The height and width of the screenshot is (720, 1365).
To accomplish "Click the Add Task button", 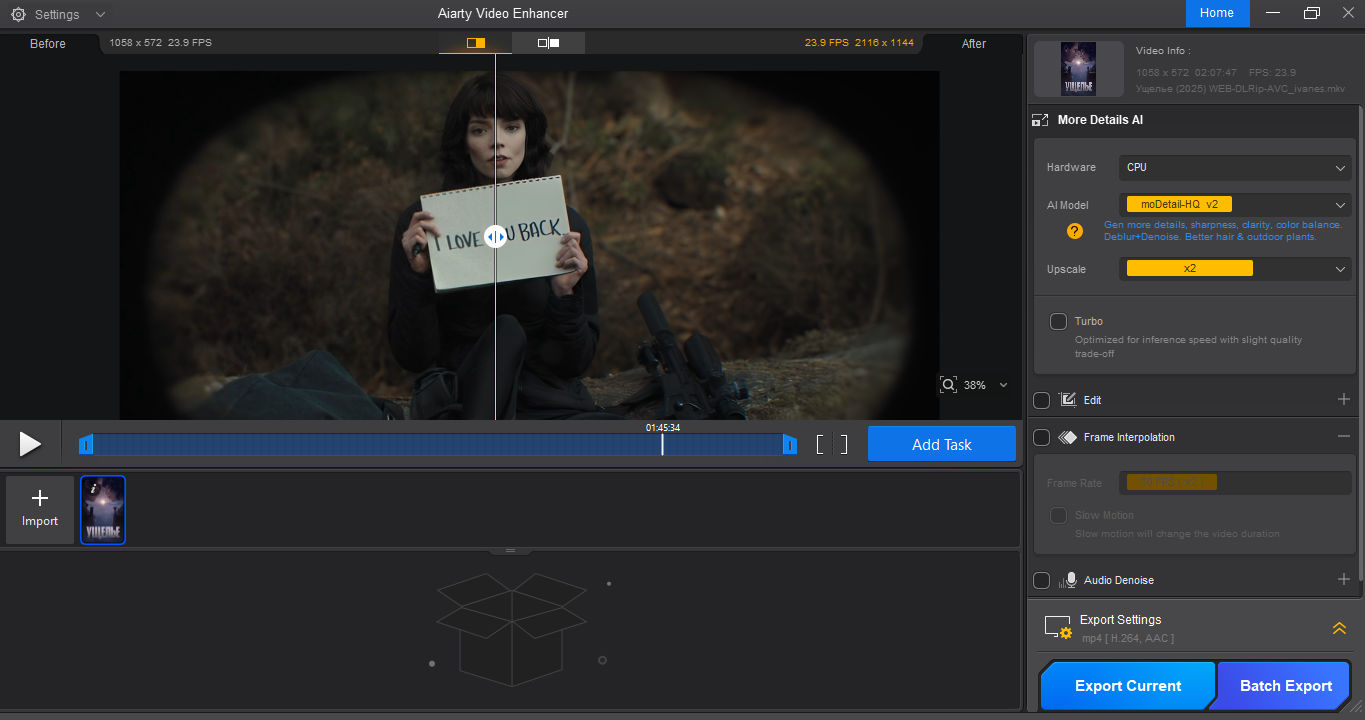I will point(941,443).
